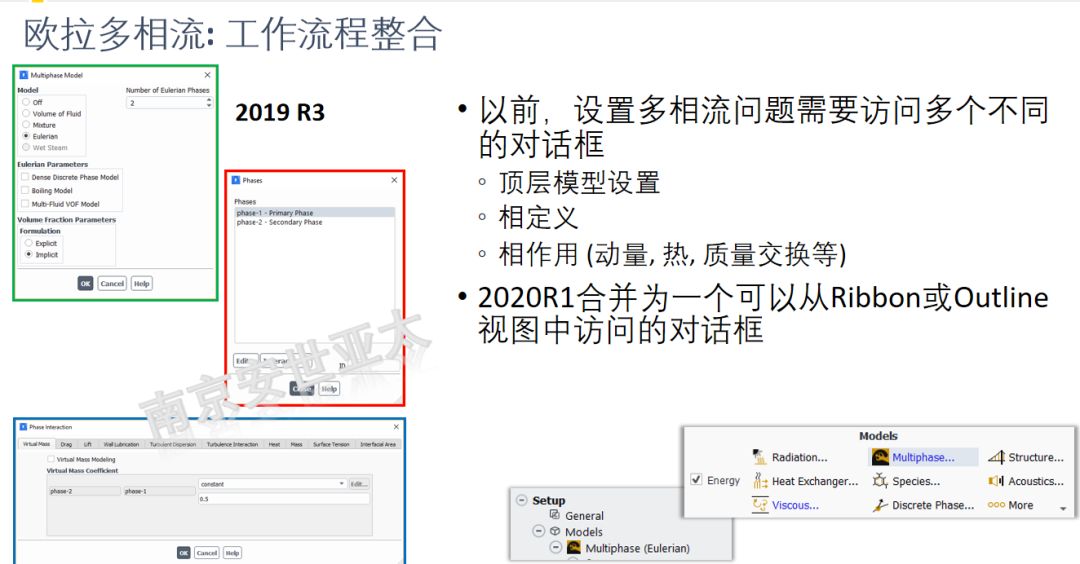Click Cancel in Multiphase Model dialog

[x=112, y=283]
